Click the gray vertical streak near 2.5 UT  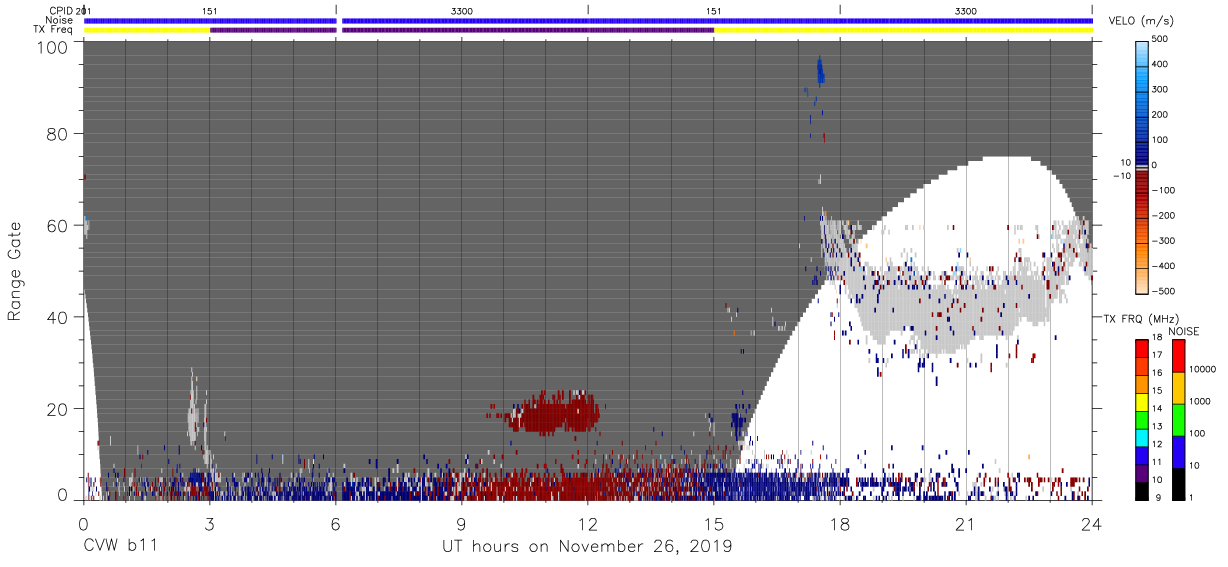pos(196,410)
